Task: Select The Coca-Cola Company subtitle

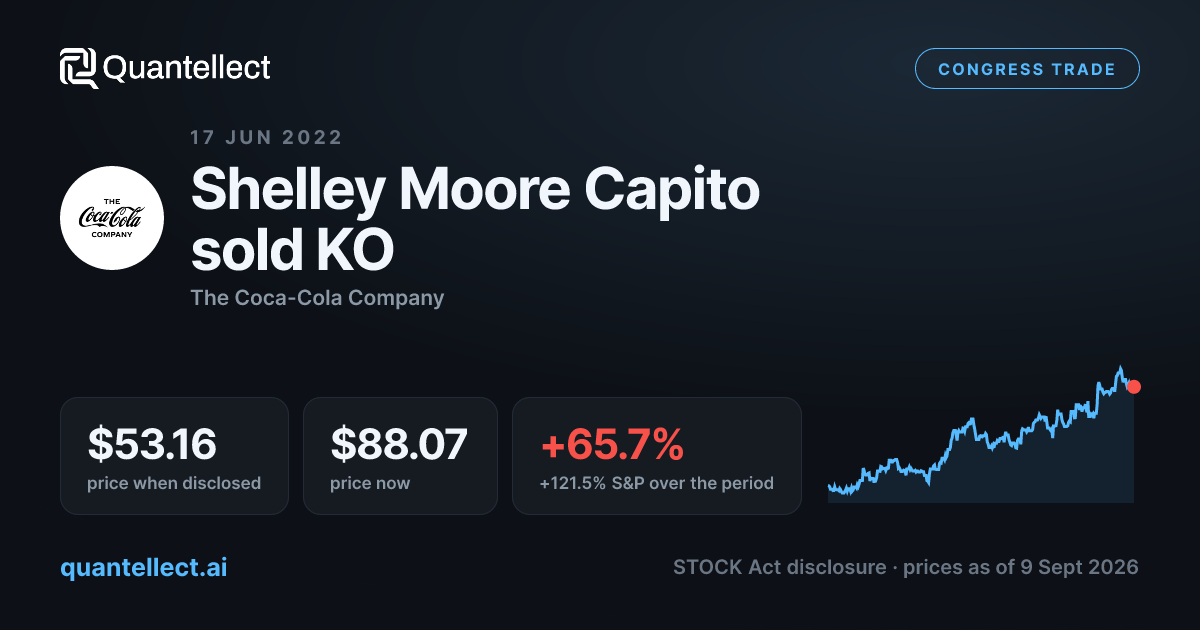Action: coord(317,297)
